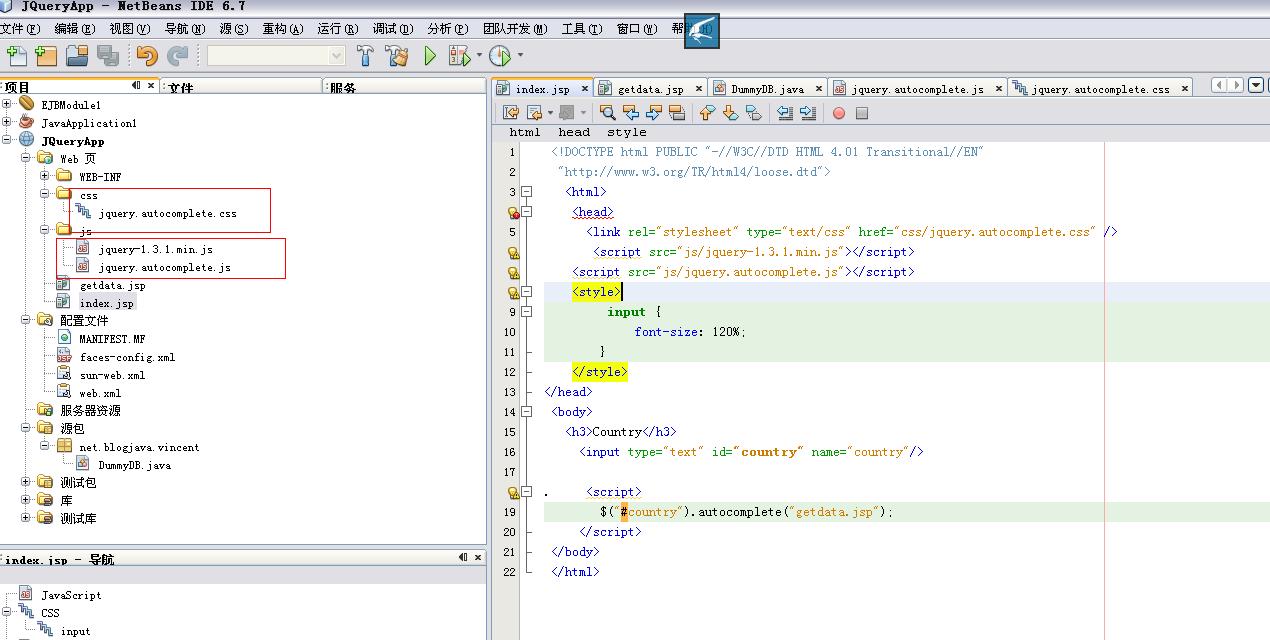Find previous occurrence in editor toolbar
Image resolution: width=1270 pixels, height=640 pixels.
click(630, 113)
